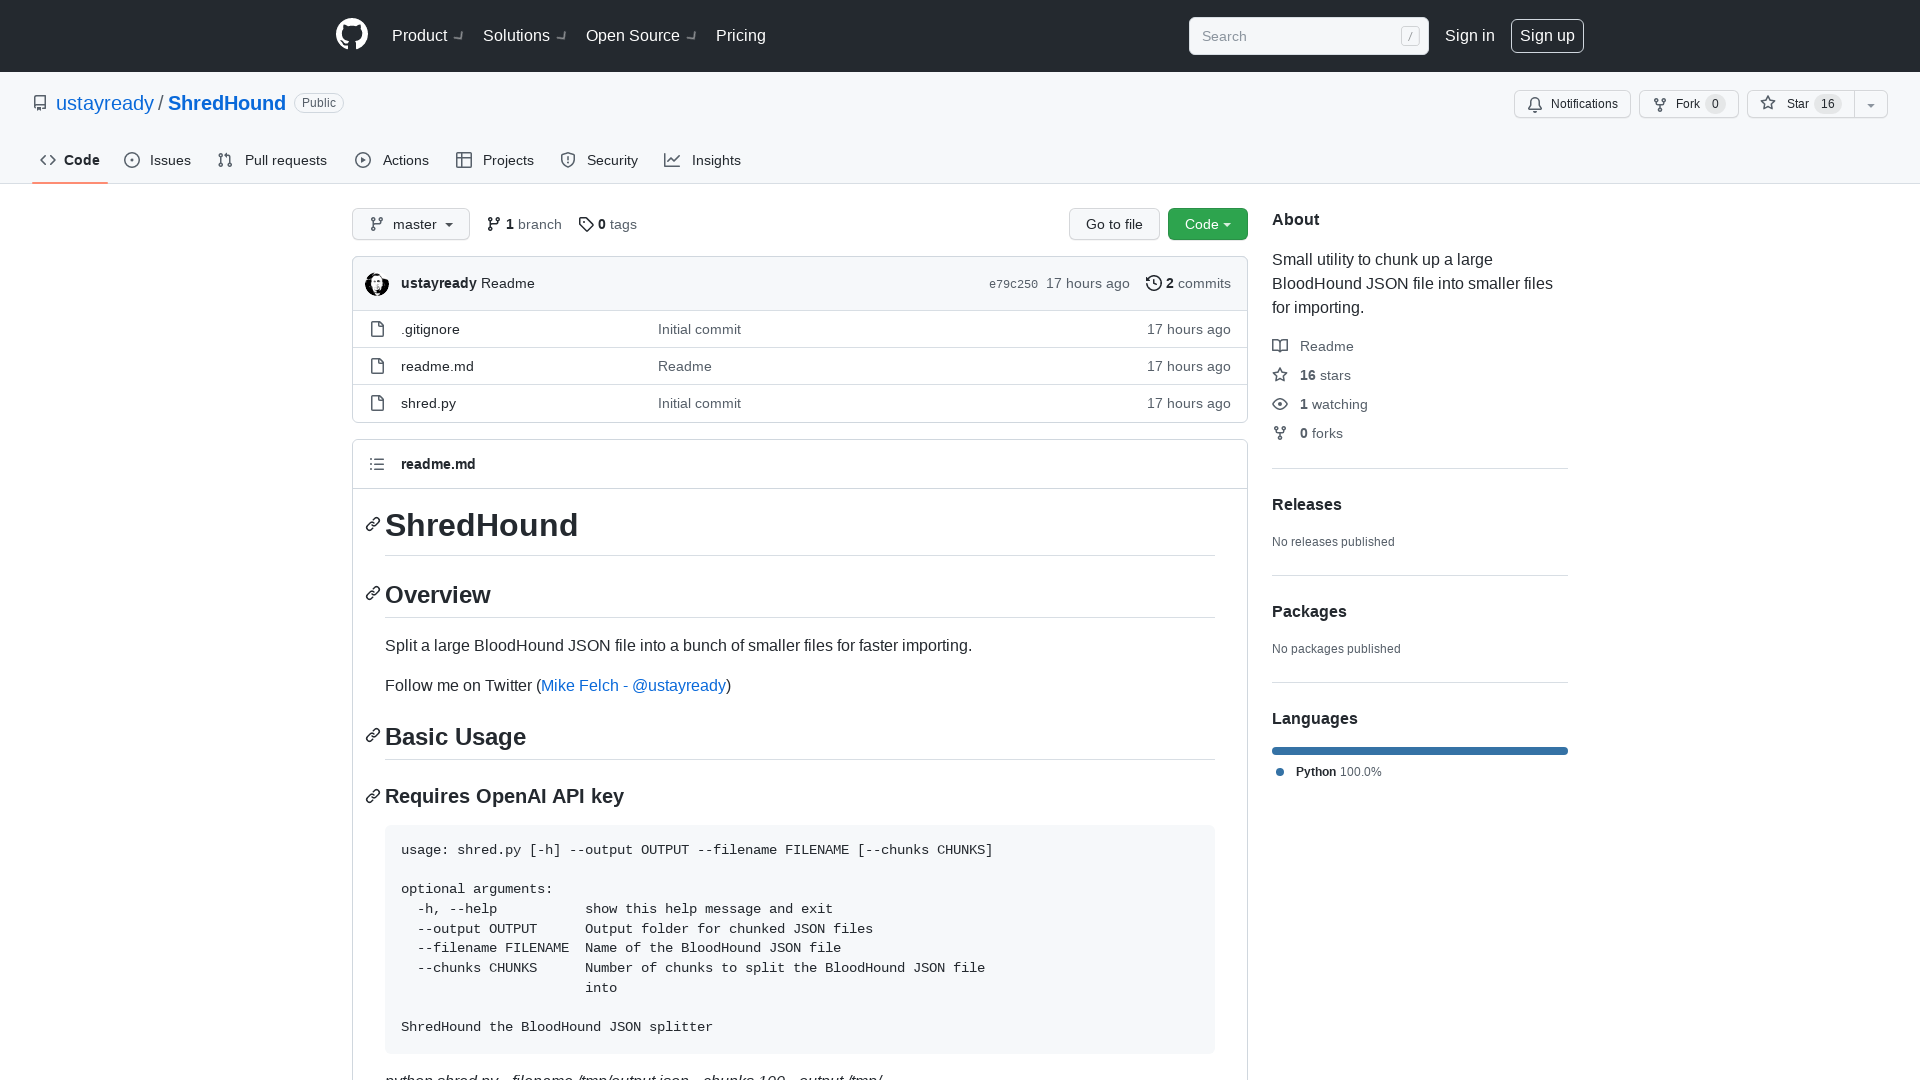
Task: Click the Python 100.0% language link
Action: coord(1329,772)
